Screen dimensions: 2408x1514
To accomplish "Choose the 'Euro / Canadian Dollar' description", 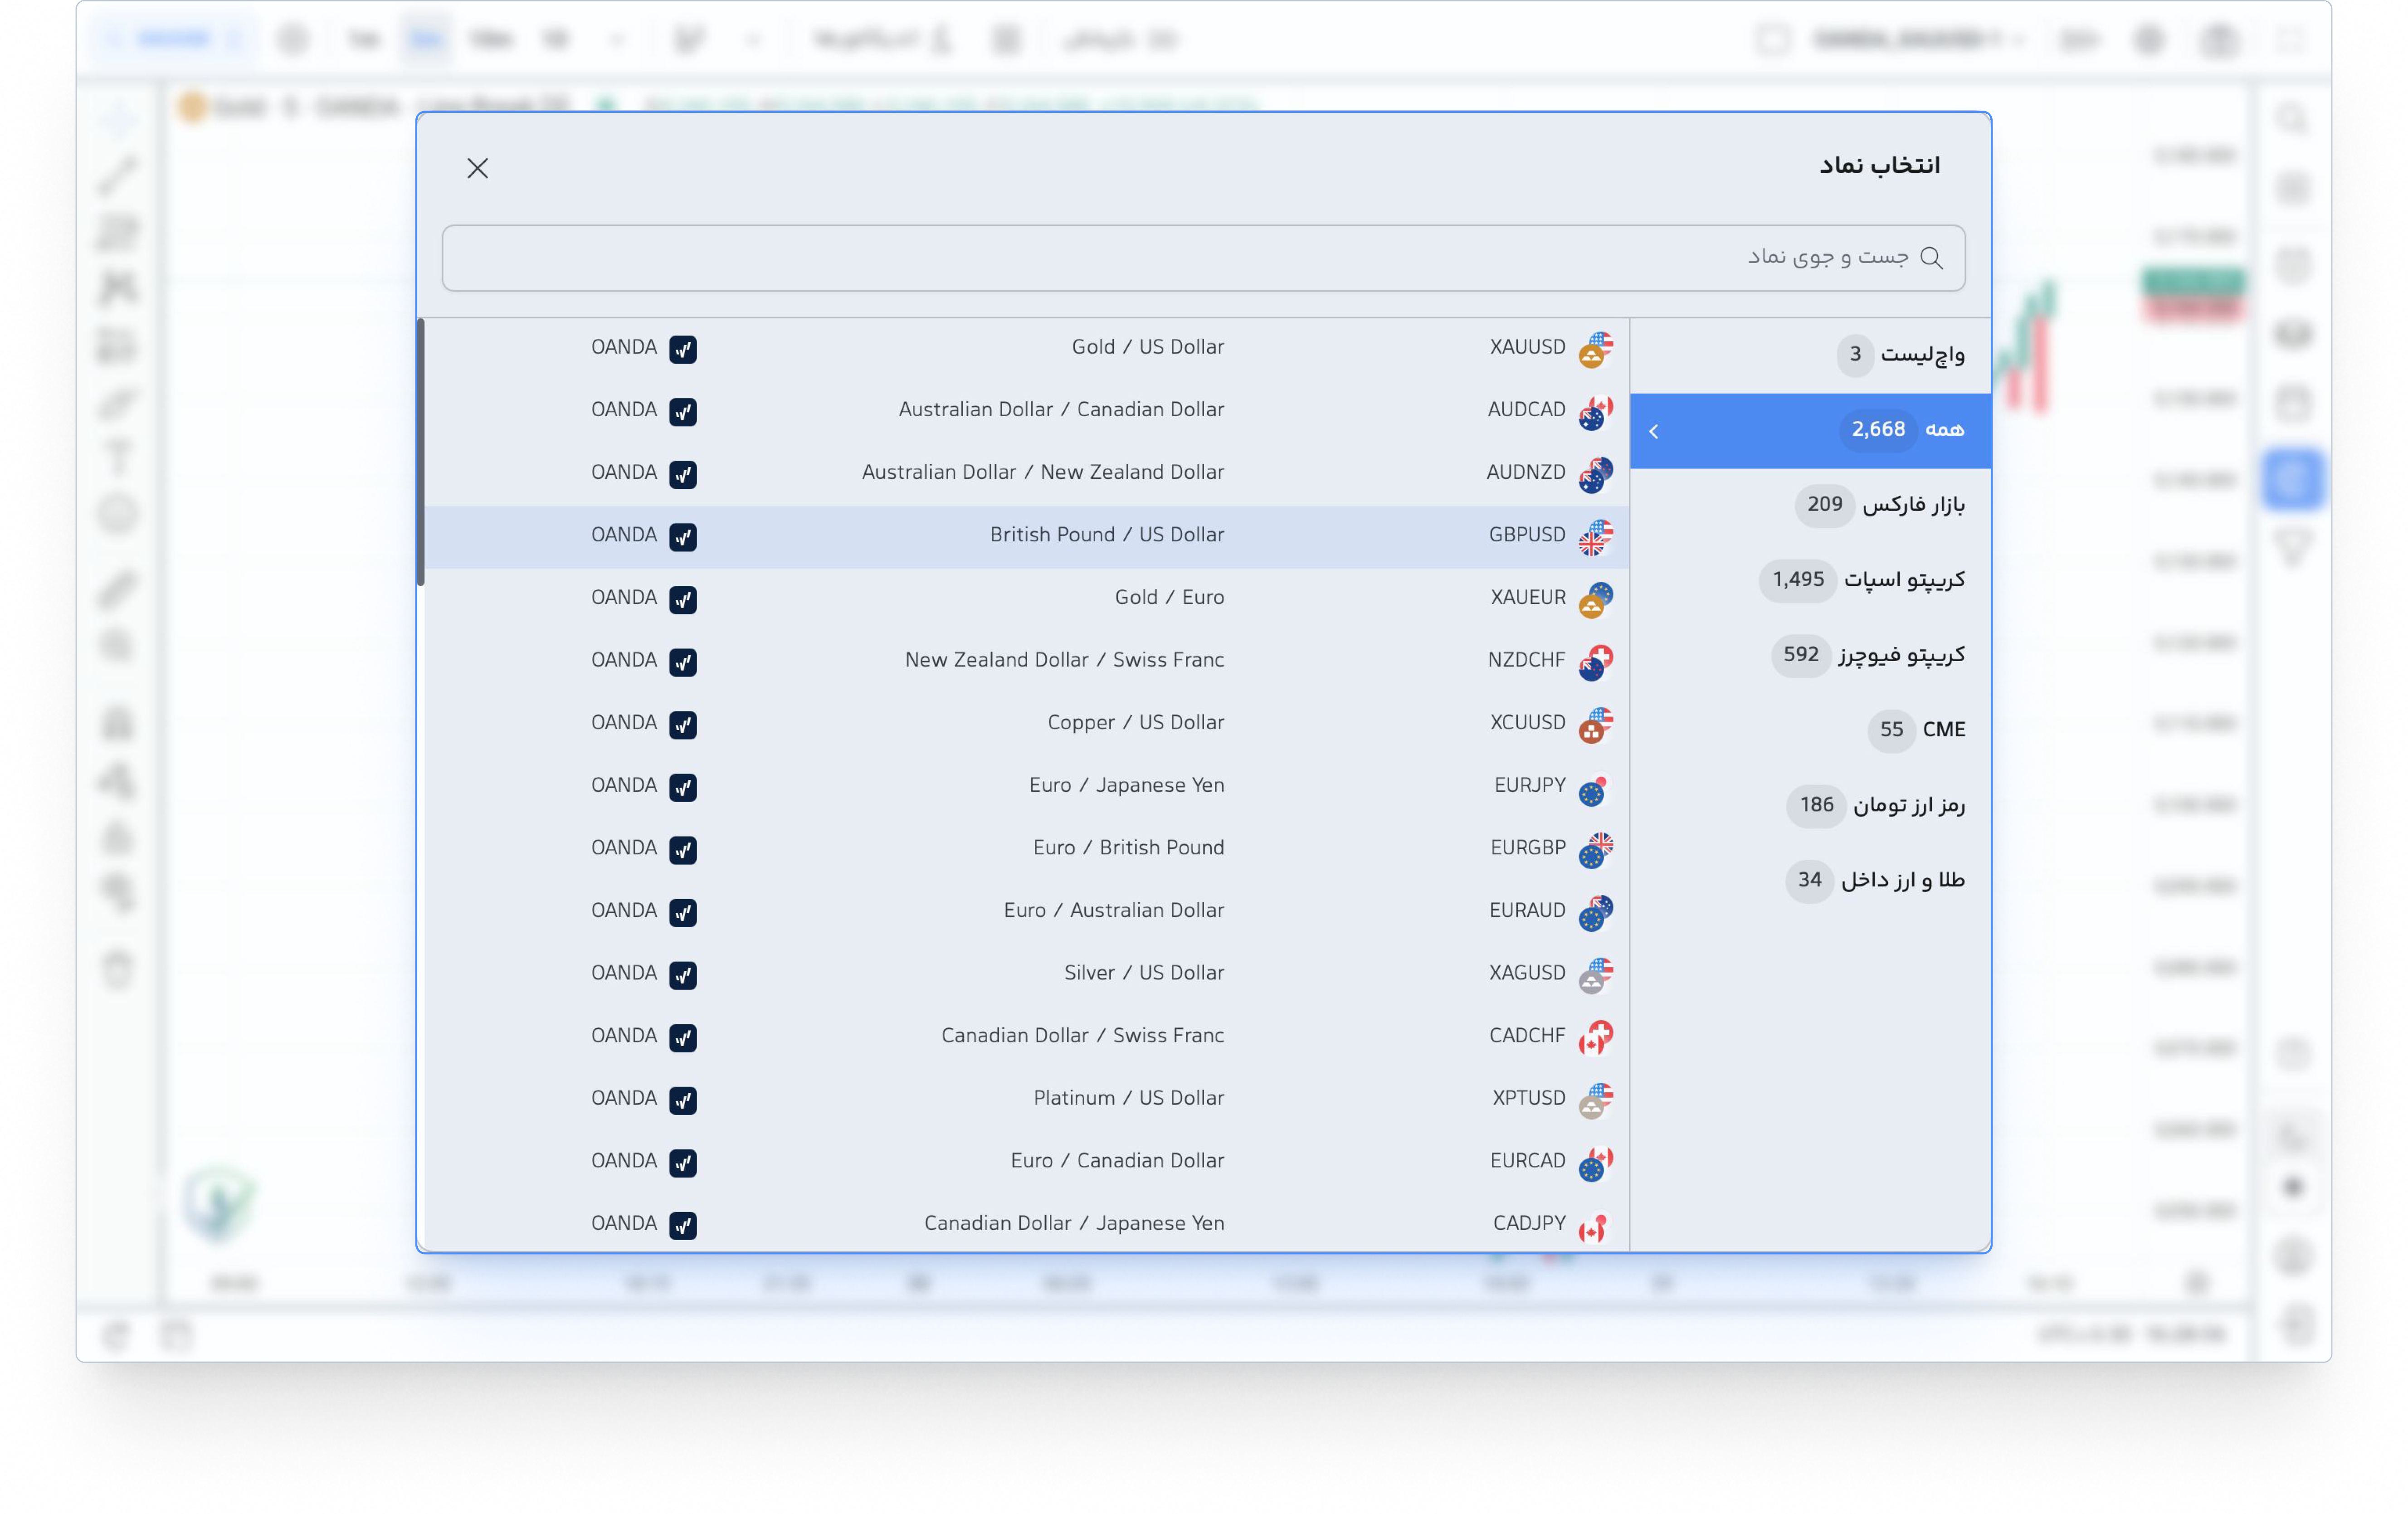I will (x=1117, y=1161).
